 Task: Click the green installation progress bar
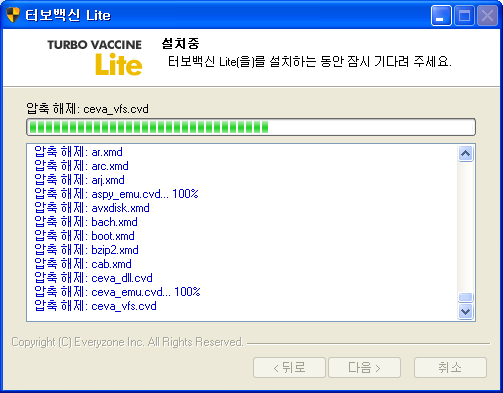251,127
